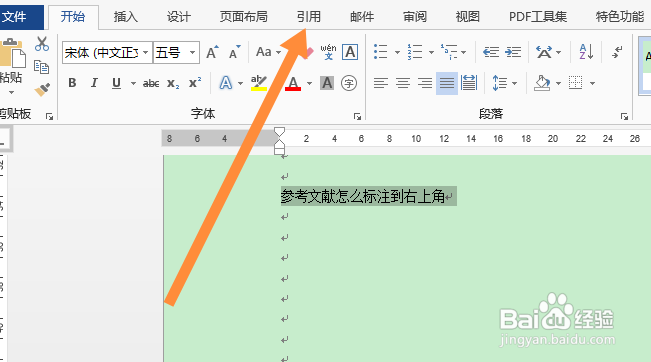Open the 邮件 ribbon tab

pyautogui.click(x=362, y=17)
